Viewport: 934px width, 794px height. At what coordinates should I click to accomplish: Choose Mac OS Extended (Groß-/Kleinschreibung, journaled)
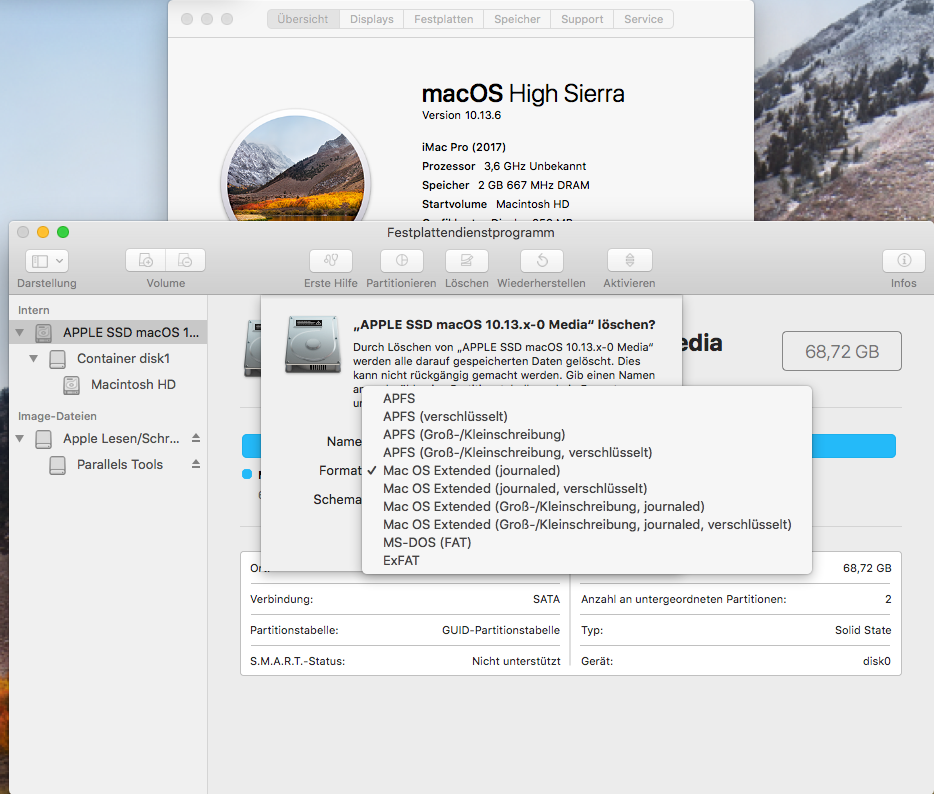[587, 506]
